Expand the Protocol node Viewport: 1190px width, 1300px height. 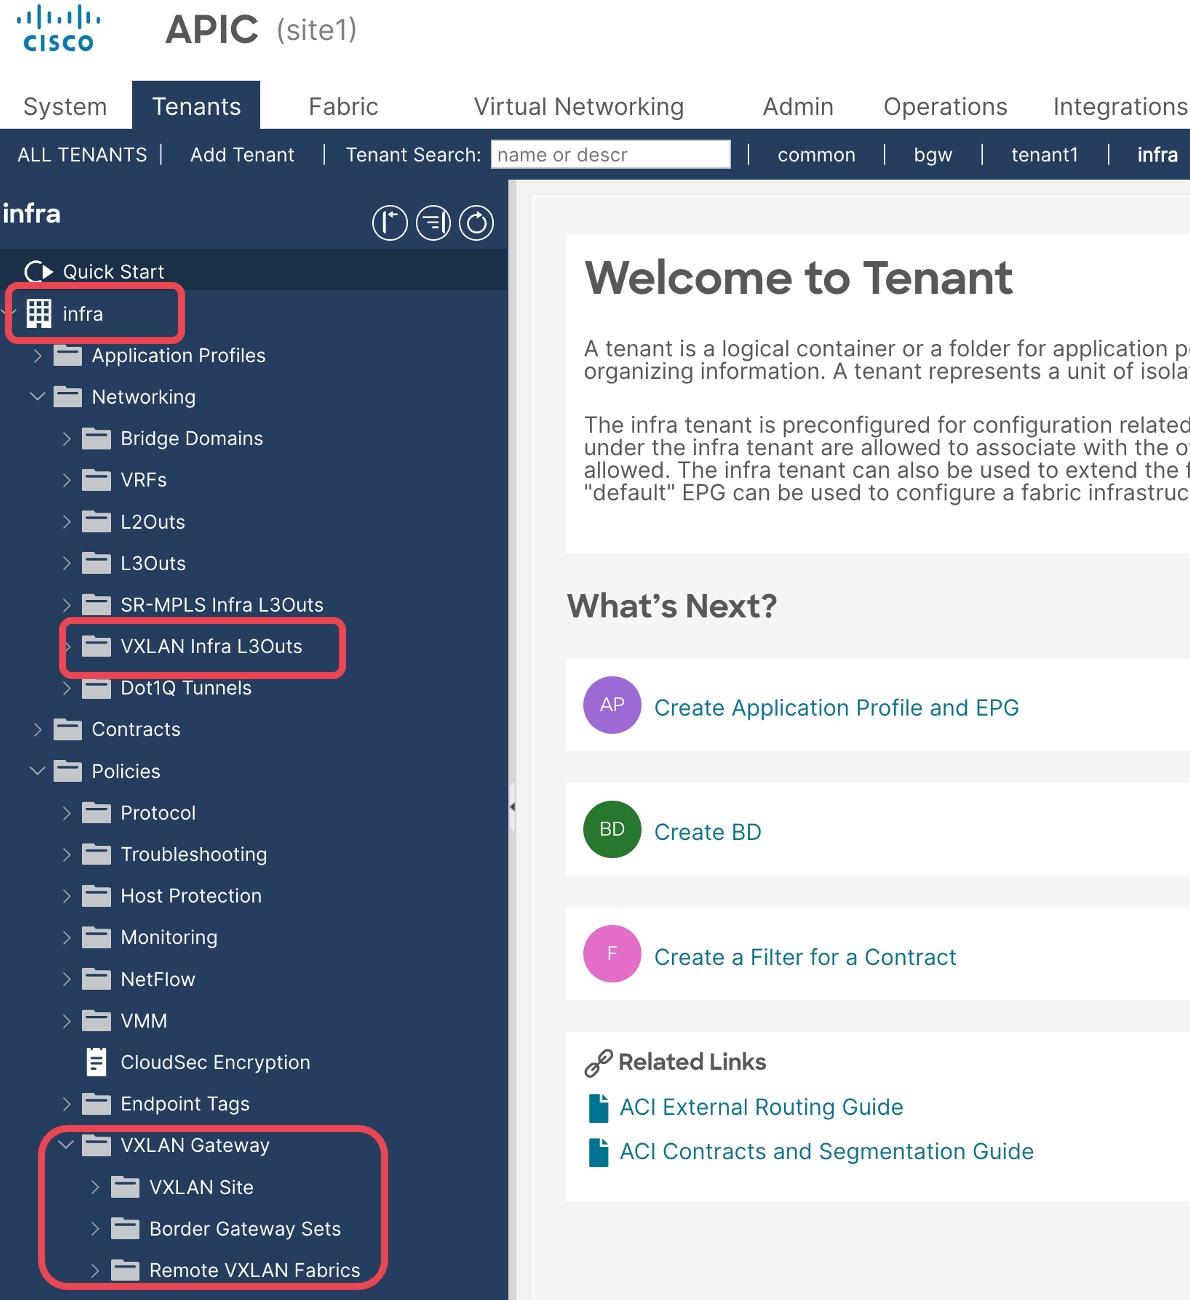click(67, 813)
